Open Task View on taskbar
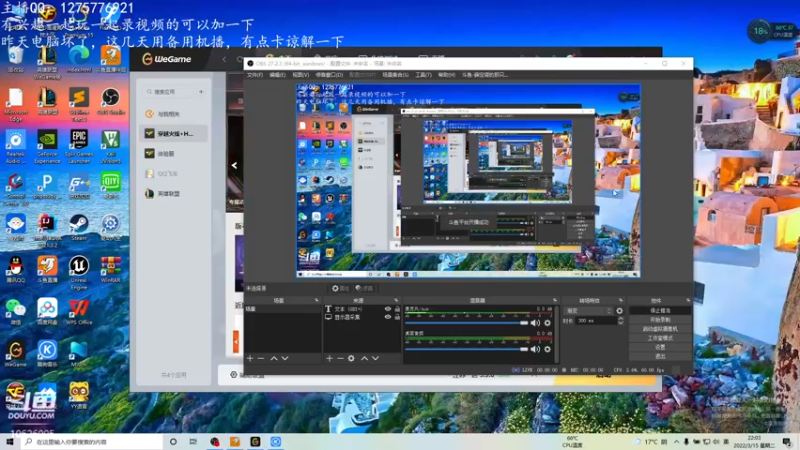800x450 pixels. [x=193, y=442]
